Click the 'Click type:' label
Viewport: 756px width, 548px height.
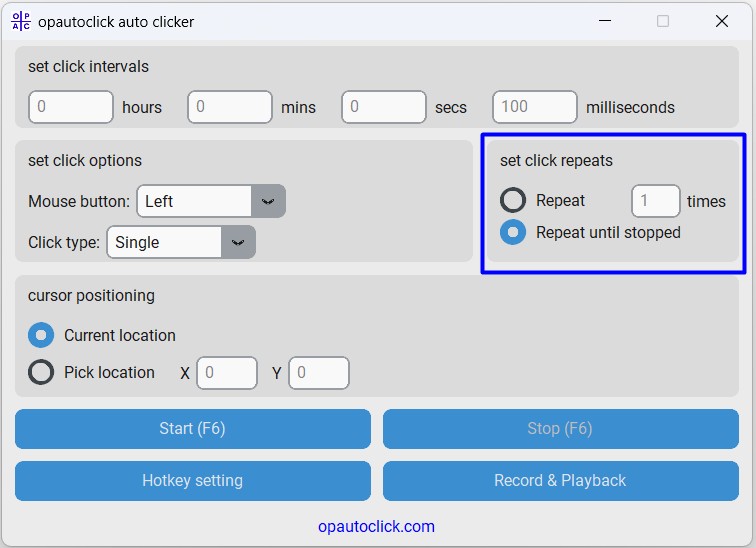pyautogui.click(x=64, y=242)
